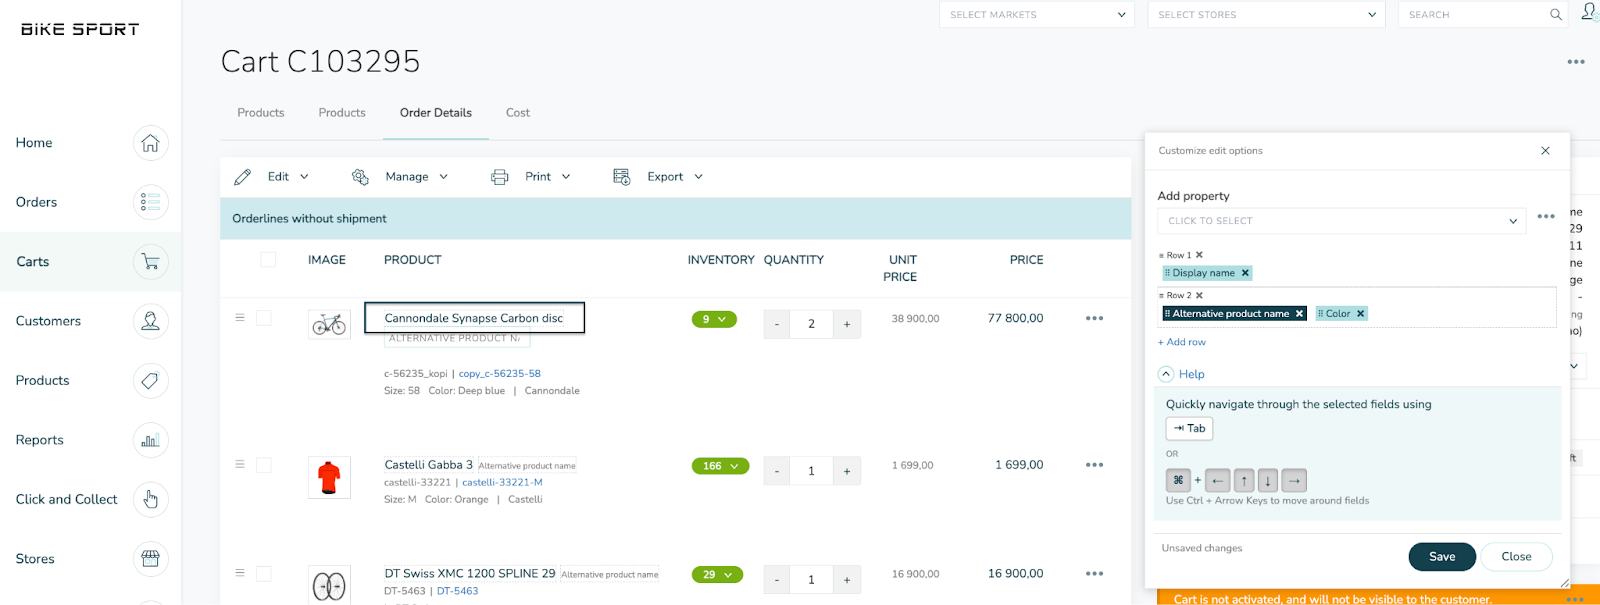1600x605 pixels.
Task: Remove the Display name property tag
Action: click(x=1245, y=273)
